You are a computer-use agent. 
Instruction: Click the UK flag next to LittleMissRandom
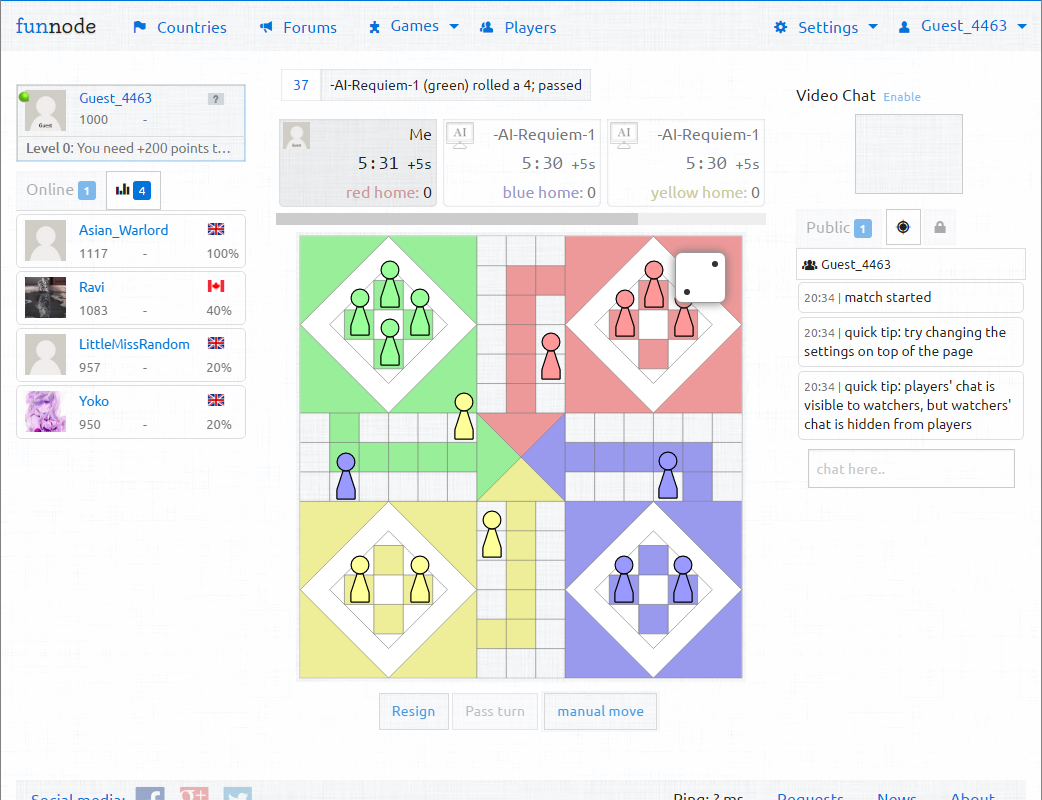pos(216,344)
